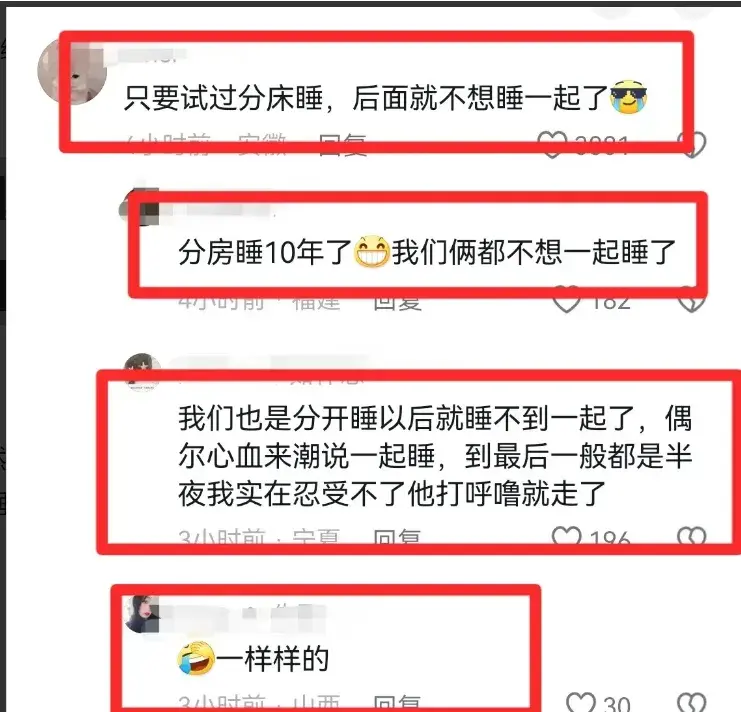Reply to the 宁夏 commenter

point(397,538)
